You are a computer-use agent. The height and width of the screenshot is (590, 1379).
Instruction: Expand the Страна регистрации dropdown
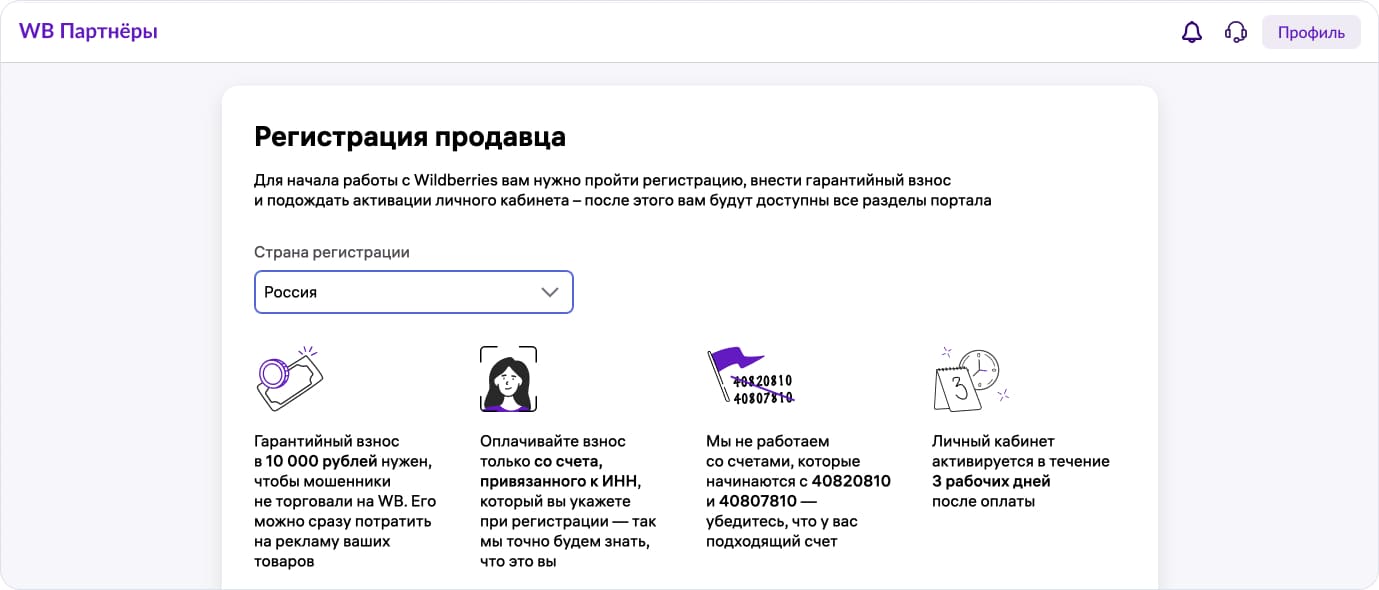413,292
